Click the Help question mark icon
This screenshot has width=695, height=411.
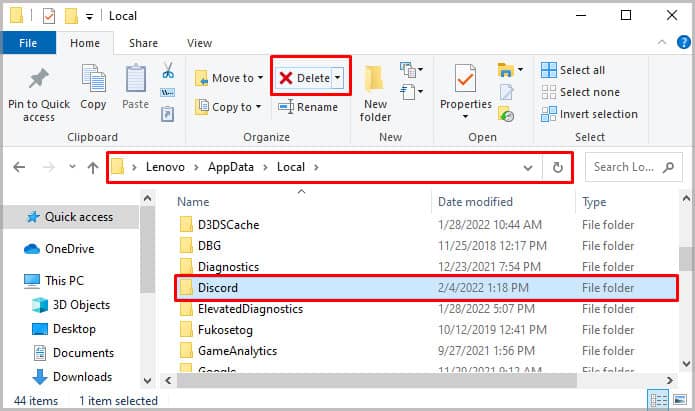pos(683,43)
